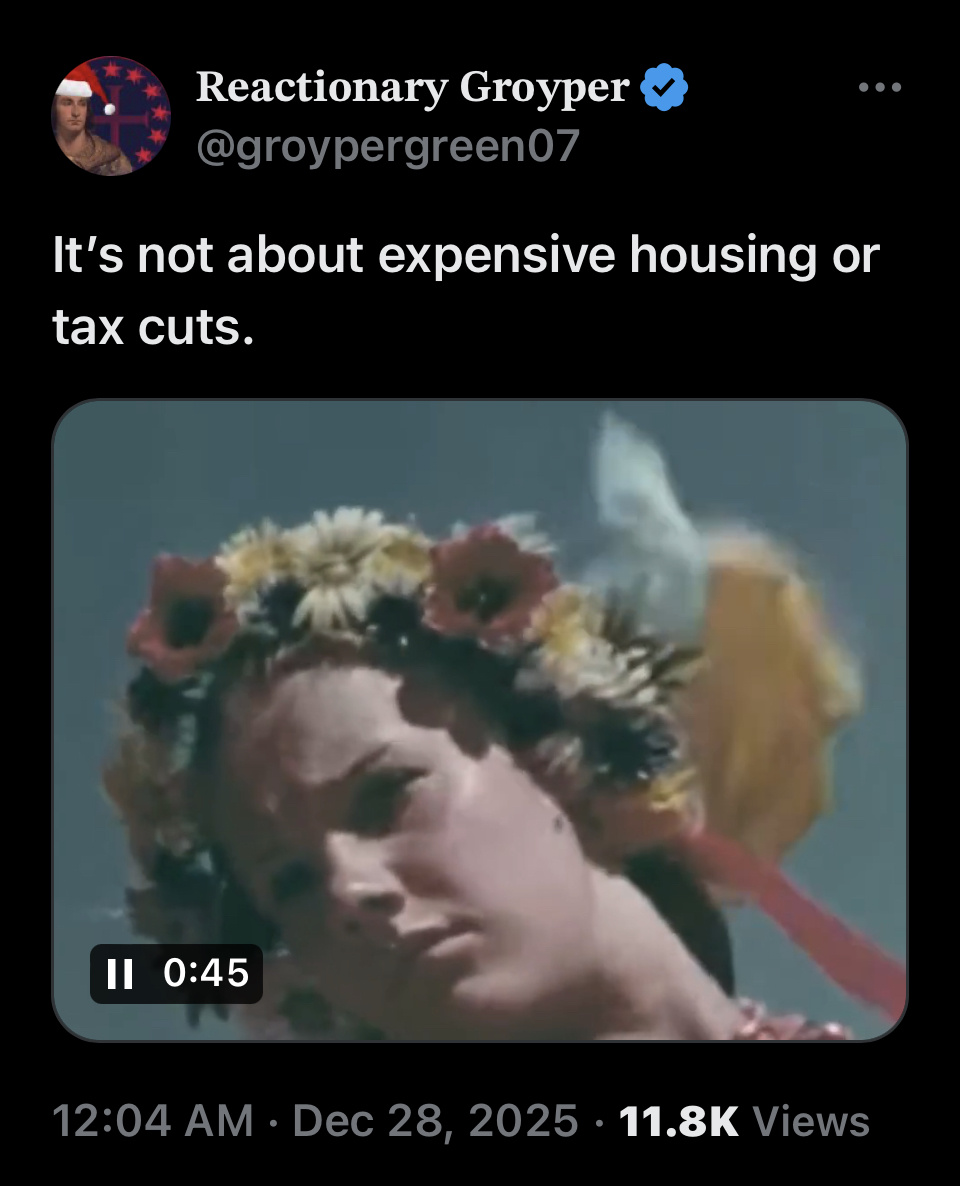Screen dimensions: 960x1186
Task: Select the tweet text about expensive housing
Action: [465, 291]
